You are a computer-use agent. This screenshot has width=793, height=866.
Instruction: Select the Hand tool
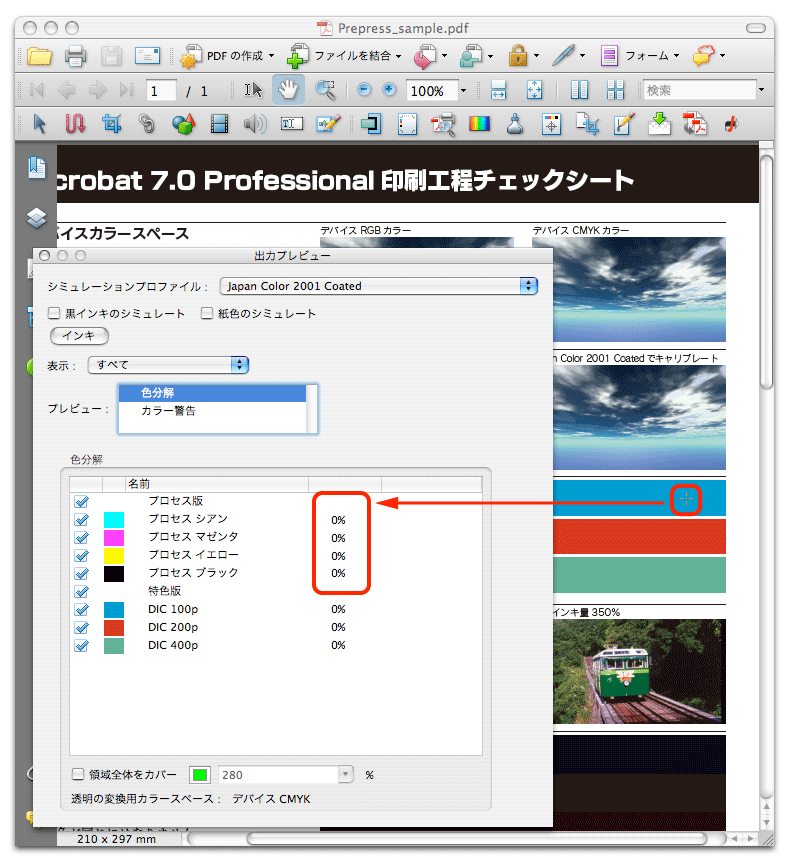288,89
